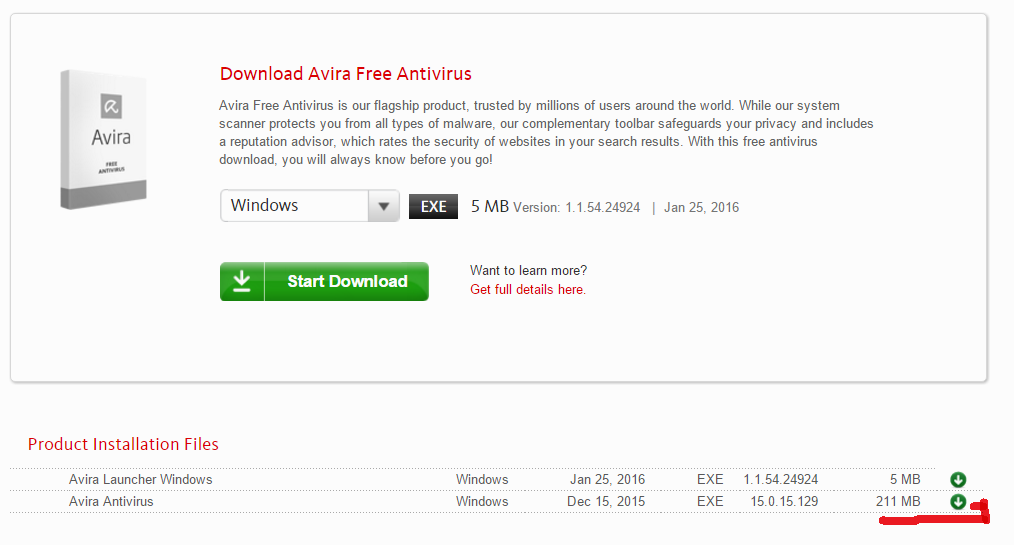This screenshot has height=545, width=1014.
Task: Click the Avira Launcher Windows download arrow icon
Action: [958, 480]
